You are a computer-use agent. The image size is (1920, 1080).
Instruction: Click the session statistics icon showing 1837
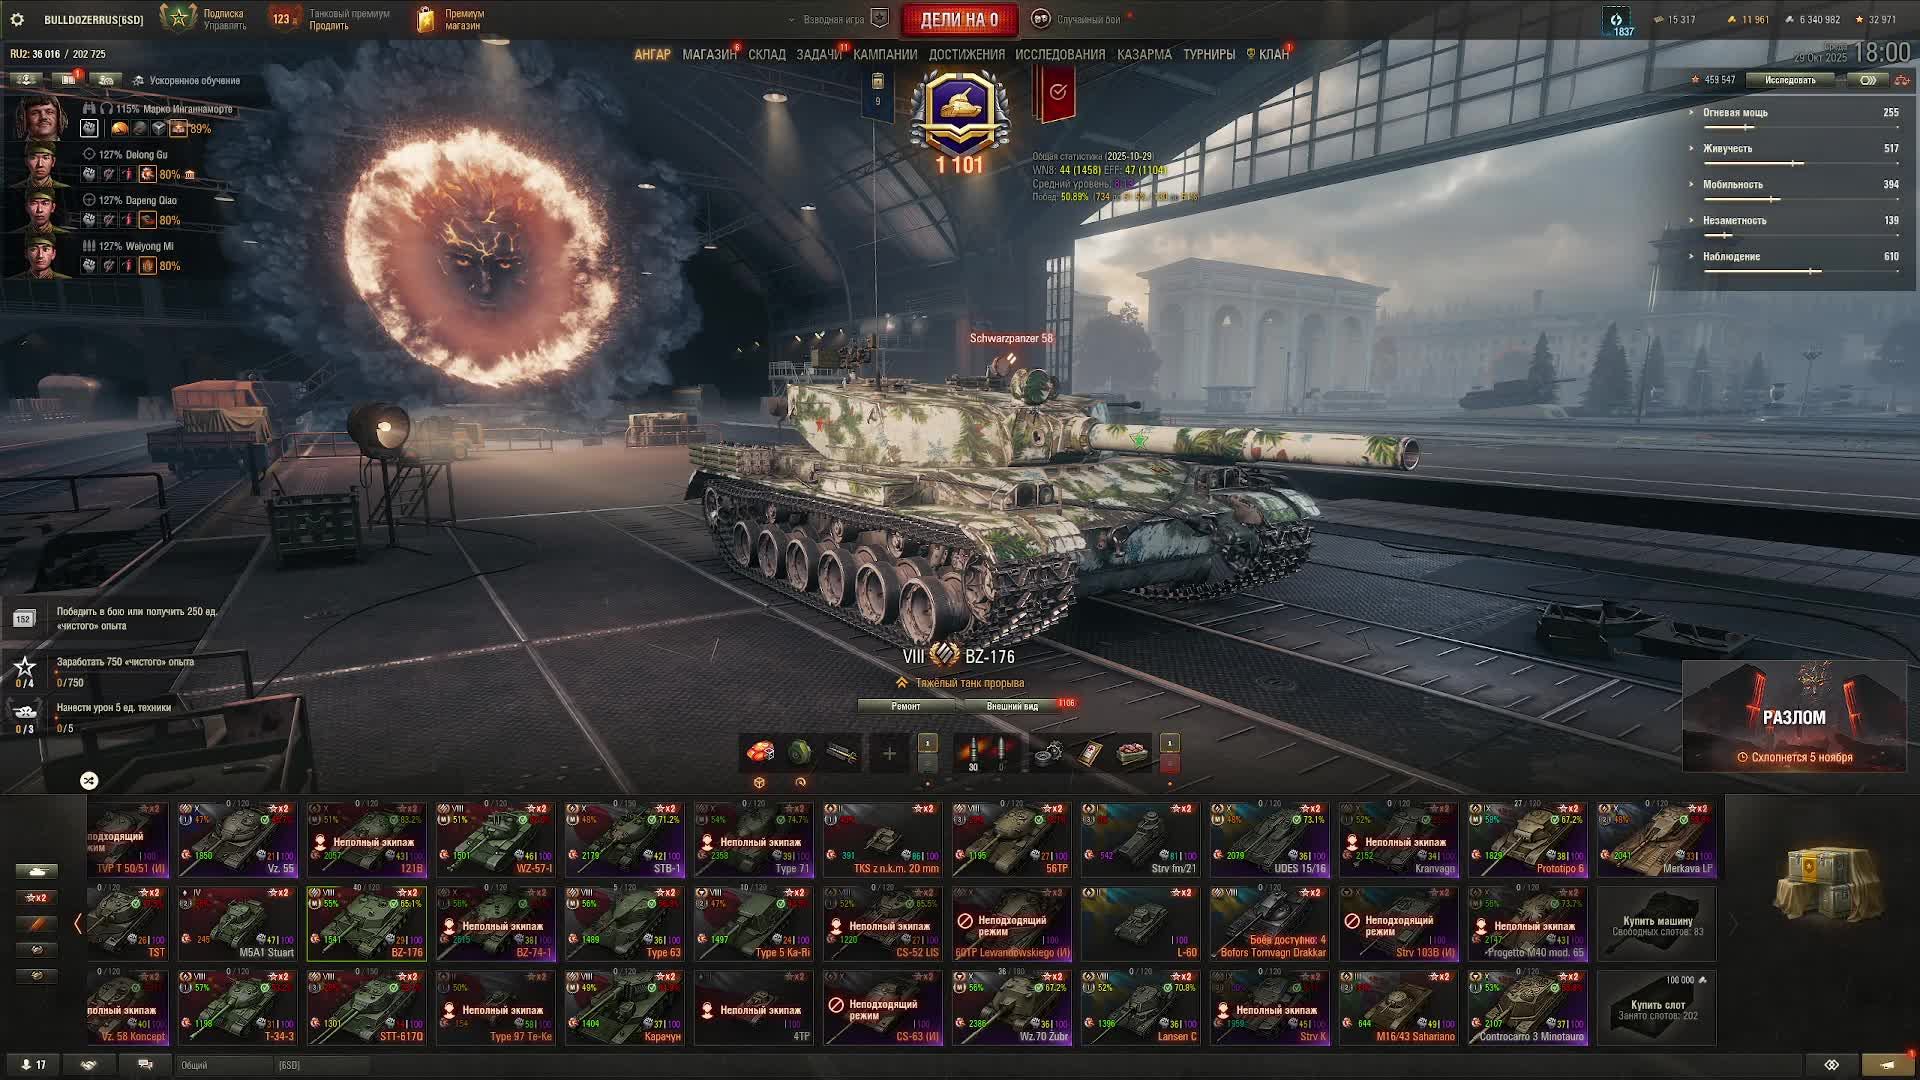click(x=1617, y=21)
